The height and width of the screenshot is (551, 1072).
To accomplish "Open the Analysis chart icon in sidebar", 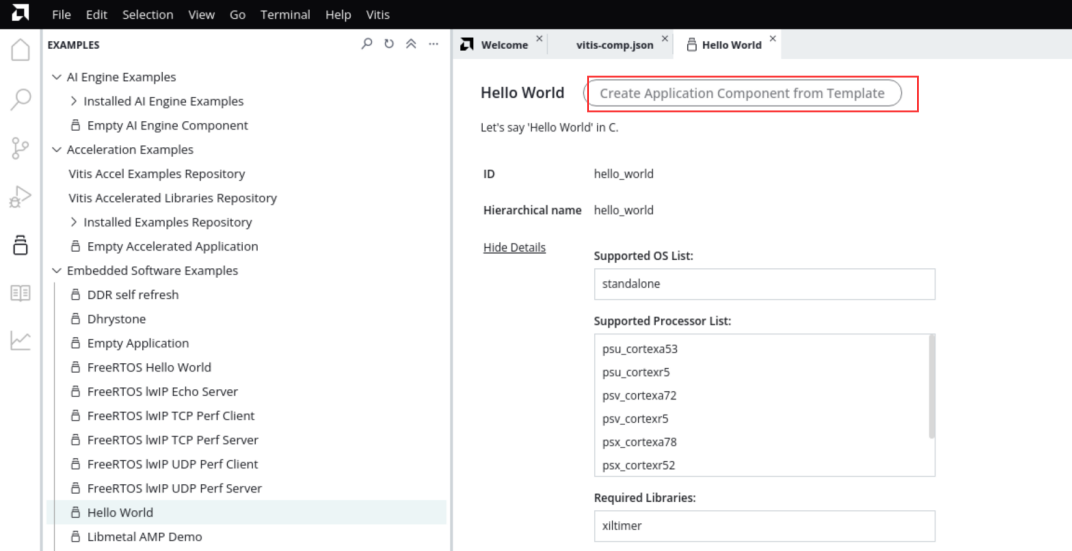I will pos(21,340).
